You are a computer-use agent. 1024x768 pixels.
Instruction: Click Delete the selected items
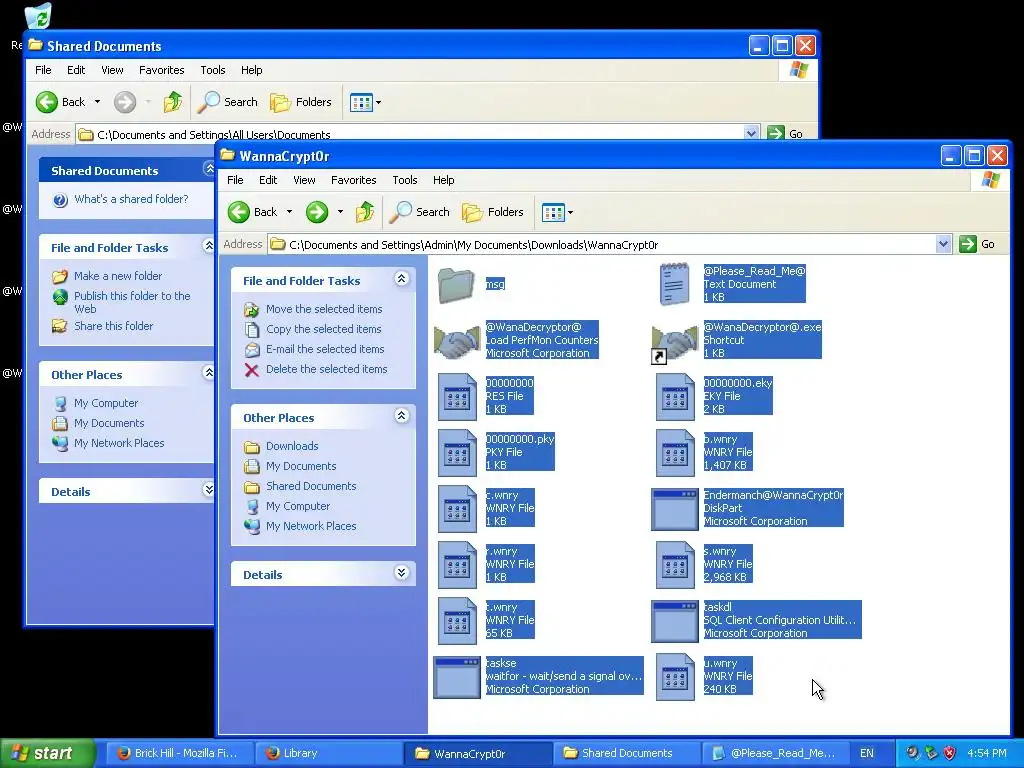(327, 369)
